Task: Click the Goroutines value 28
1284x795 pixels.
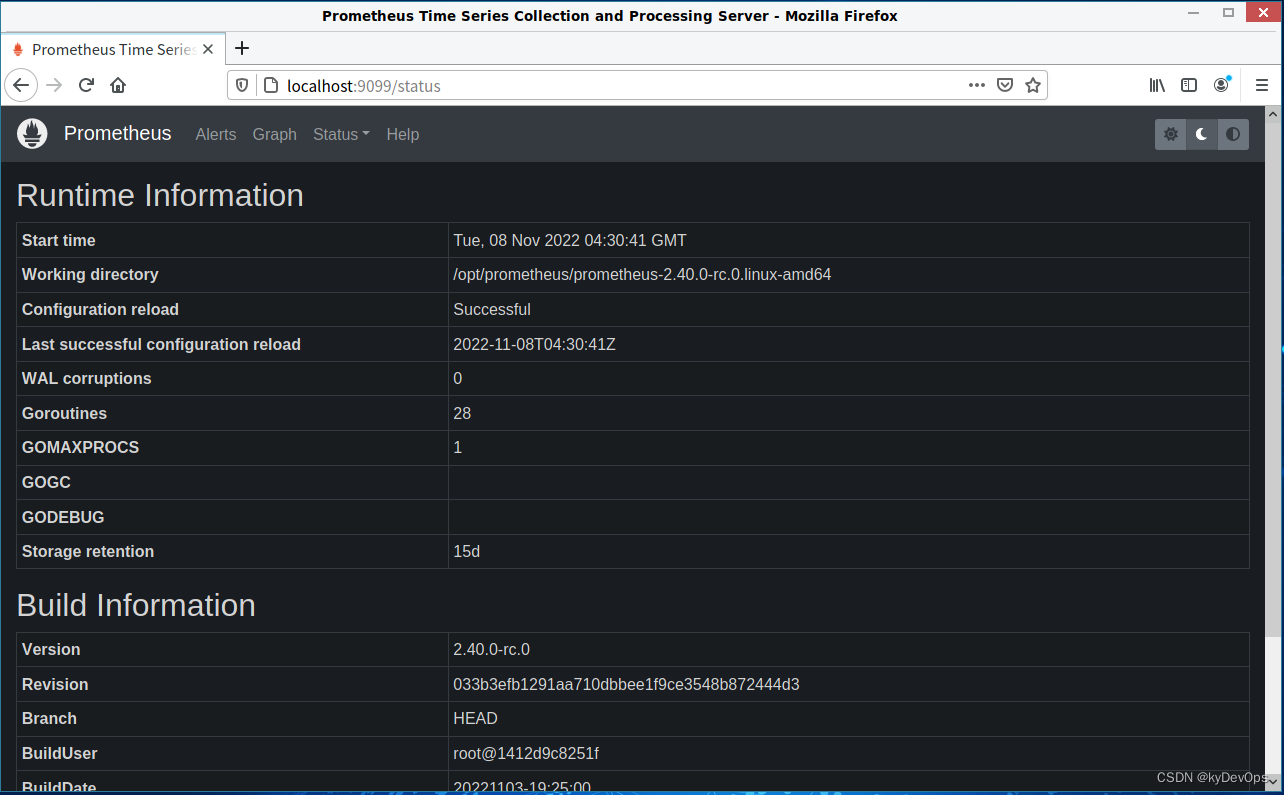Action: (x=462, y=413)
